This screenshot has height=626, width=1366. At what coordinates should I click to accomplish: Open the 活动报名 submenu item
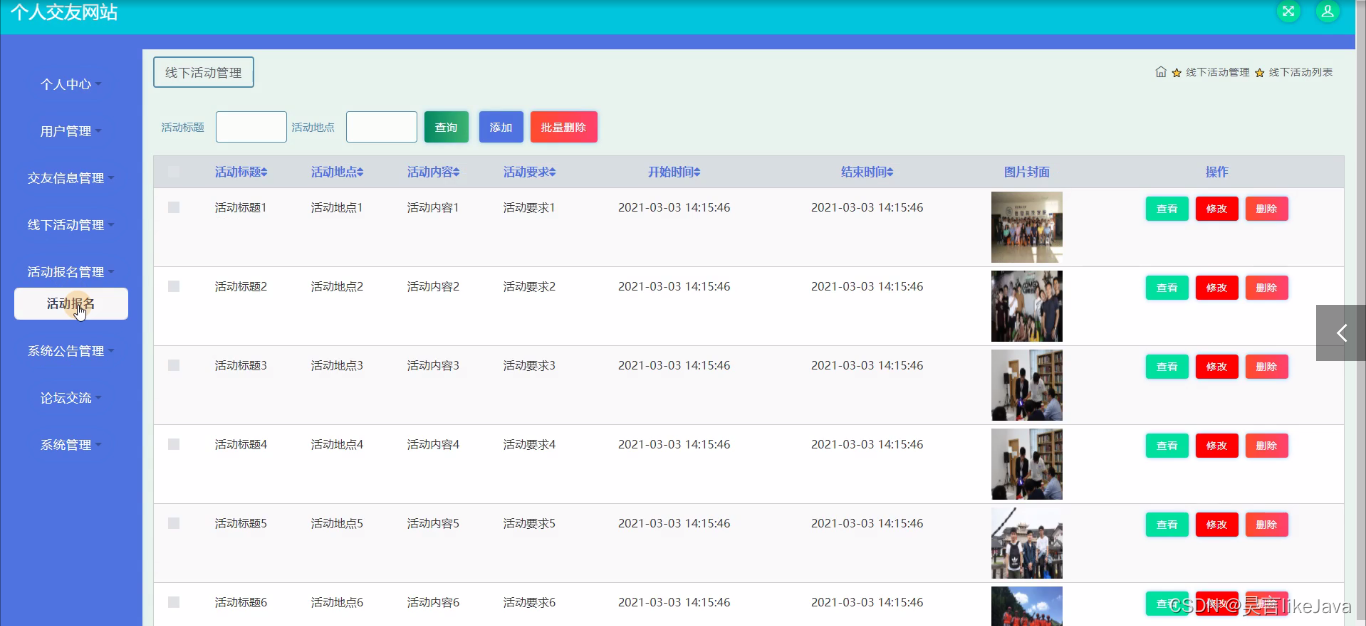pyautogui.click(x=71, y=304)
